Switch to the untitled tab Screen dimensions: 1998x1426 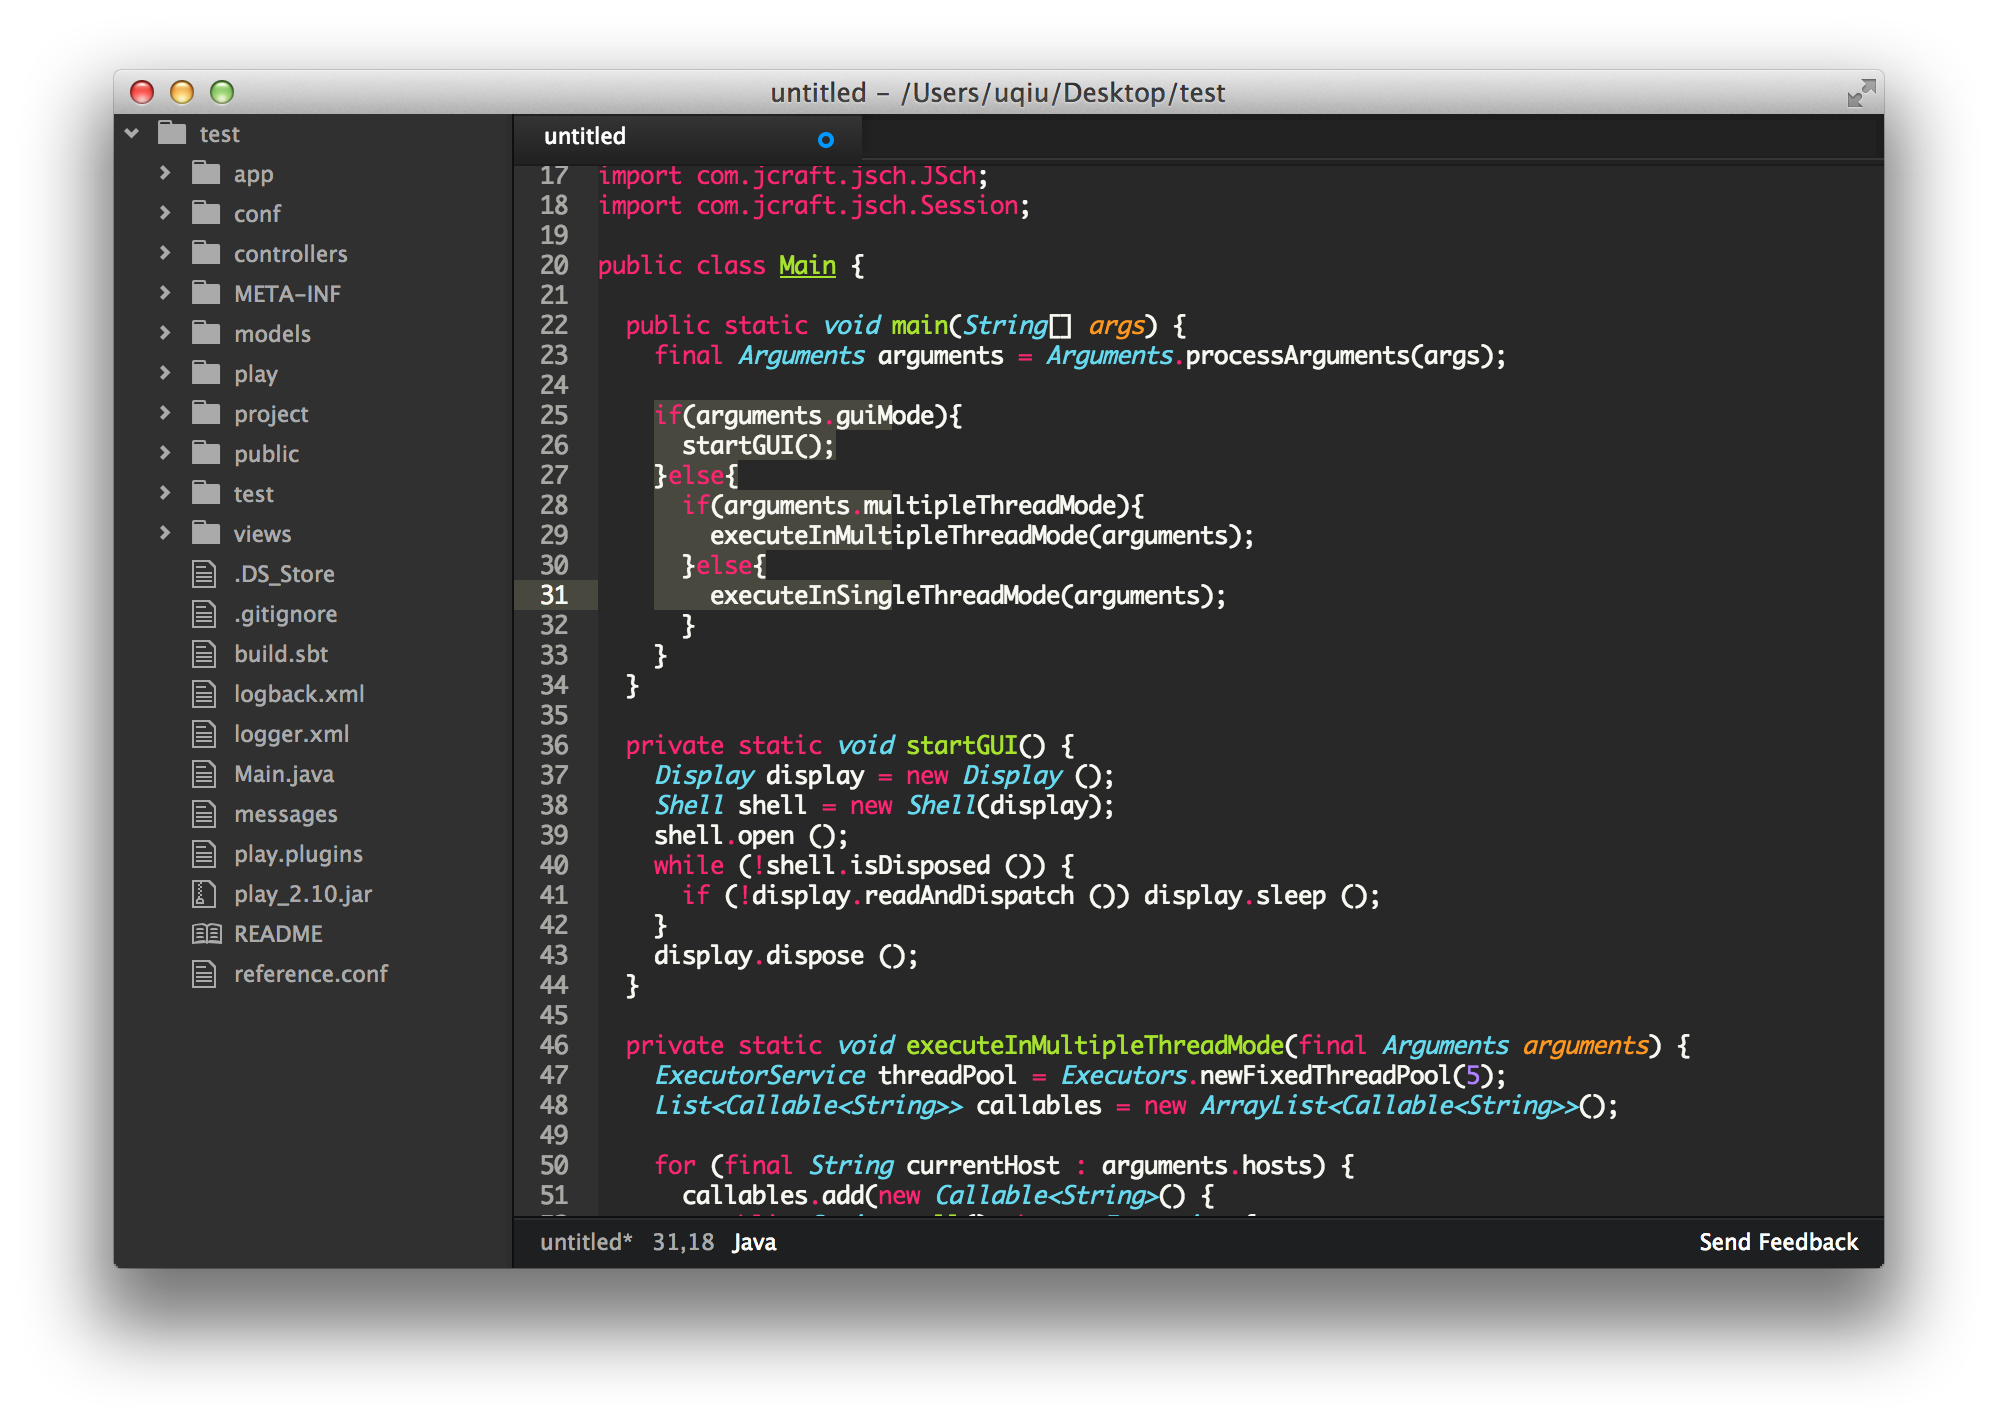pyautogui.click(x=585, y=137)
